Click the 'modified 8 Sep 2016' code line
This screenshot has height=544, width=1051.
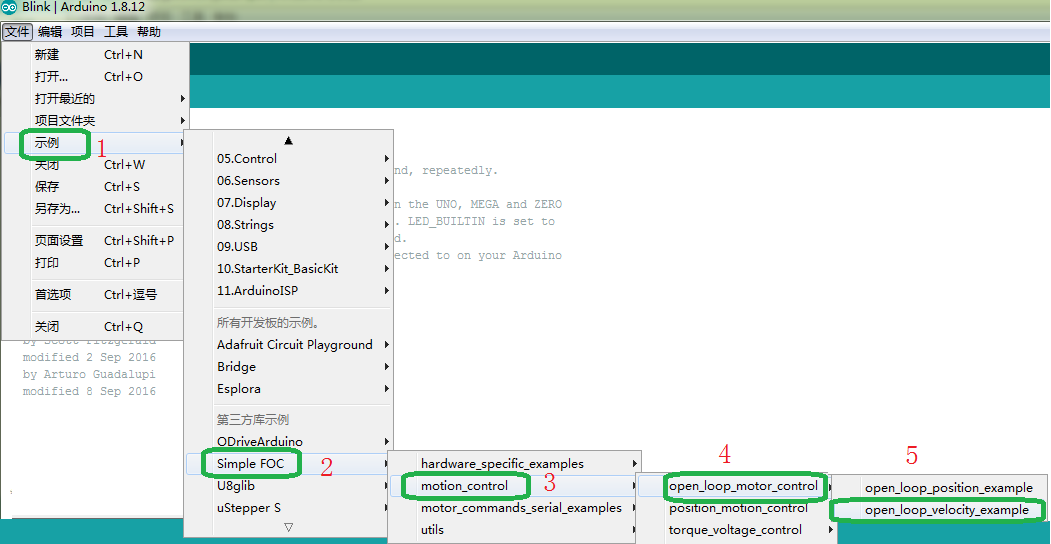point(89,391)
